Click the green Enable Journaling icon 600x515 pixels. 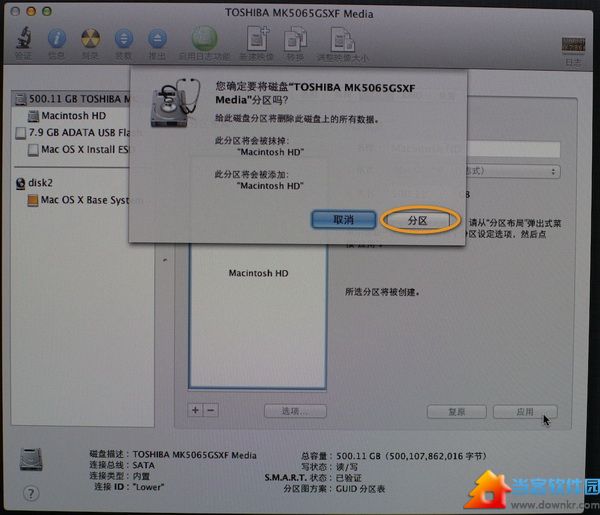(204, 39)
